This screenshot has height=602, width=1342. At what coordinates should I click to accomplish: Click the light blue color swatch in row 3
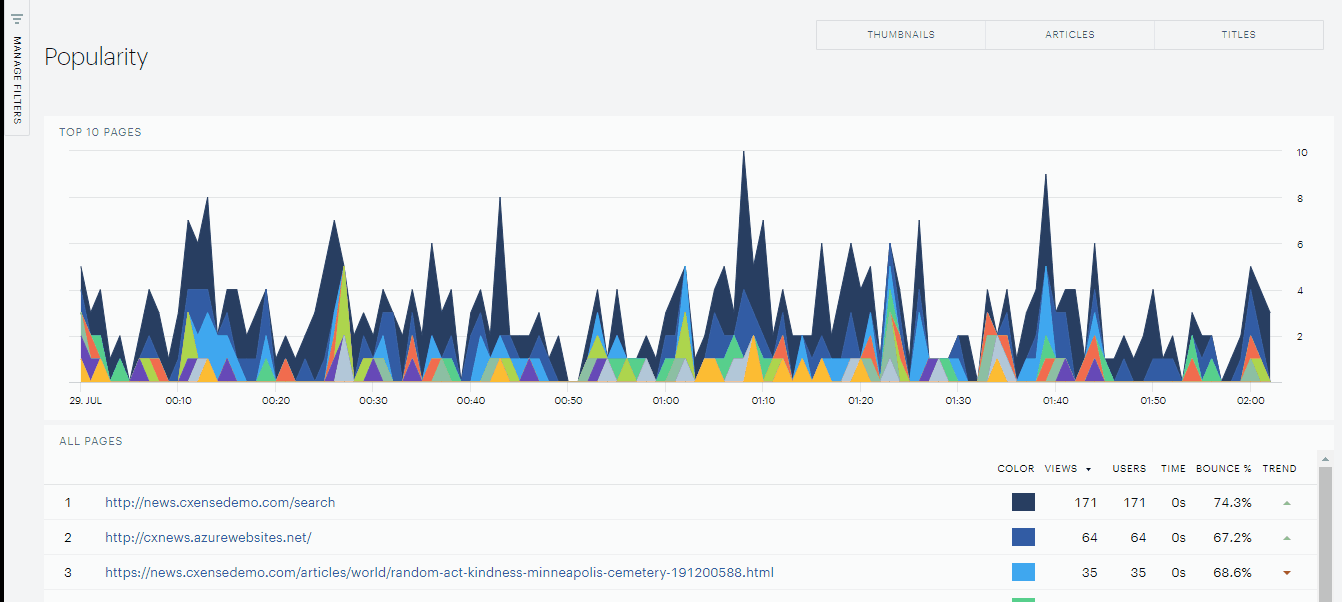coord(1023,572)
